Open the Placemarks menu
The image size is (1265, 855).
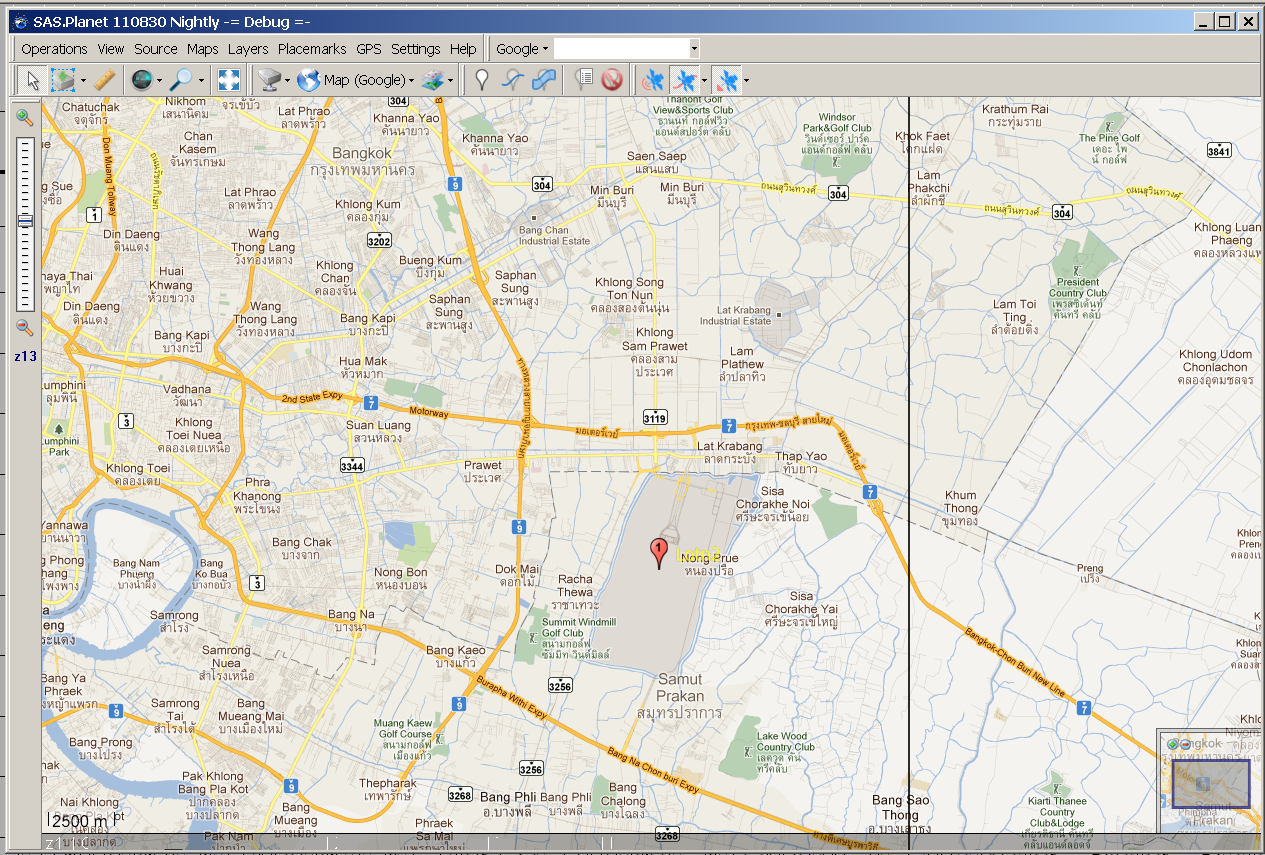click(312, 49)
